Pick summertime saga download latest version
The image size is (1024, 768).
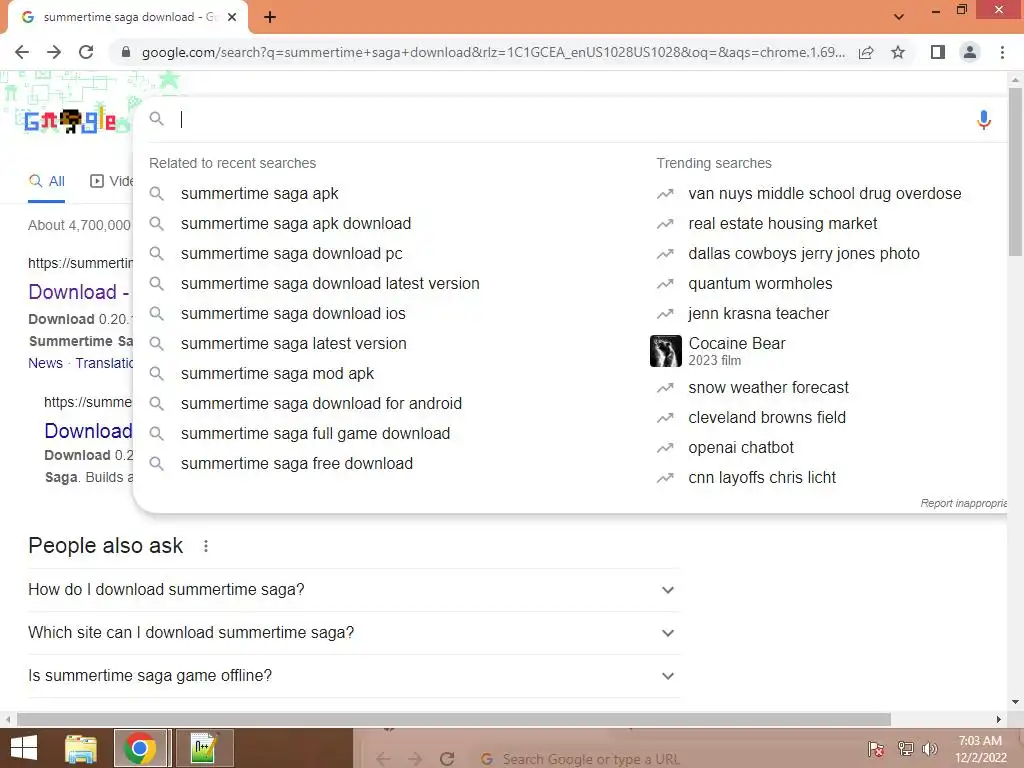pyautogui.click(x=330, y=284)
